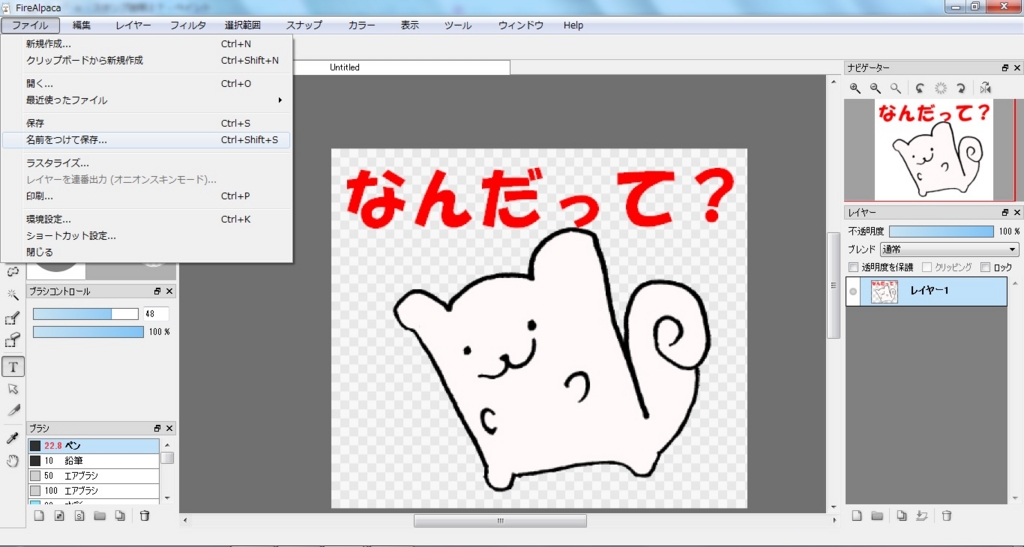Viewport: 1024px width, 547px height.
Task: Click 名前をつけて保存...
Action: click(x=146, y=140)
